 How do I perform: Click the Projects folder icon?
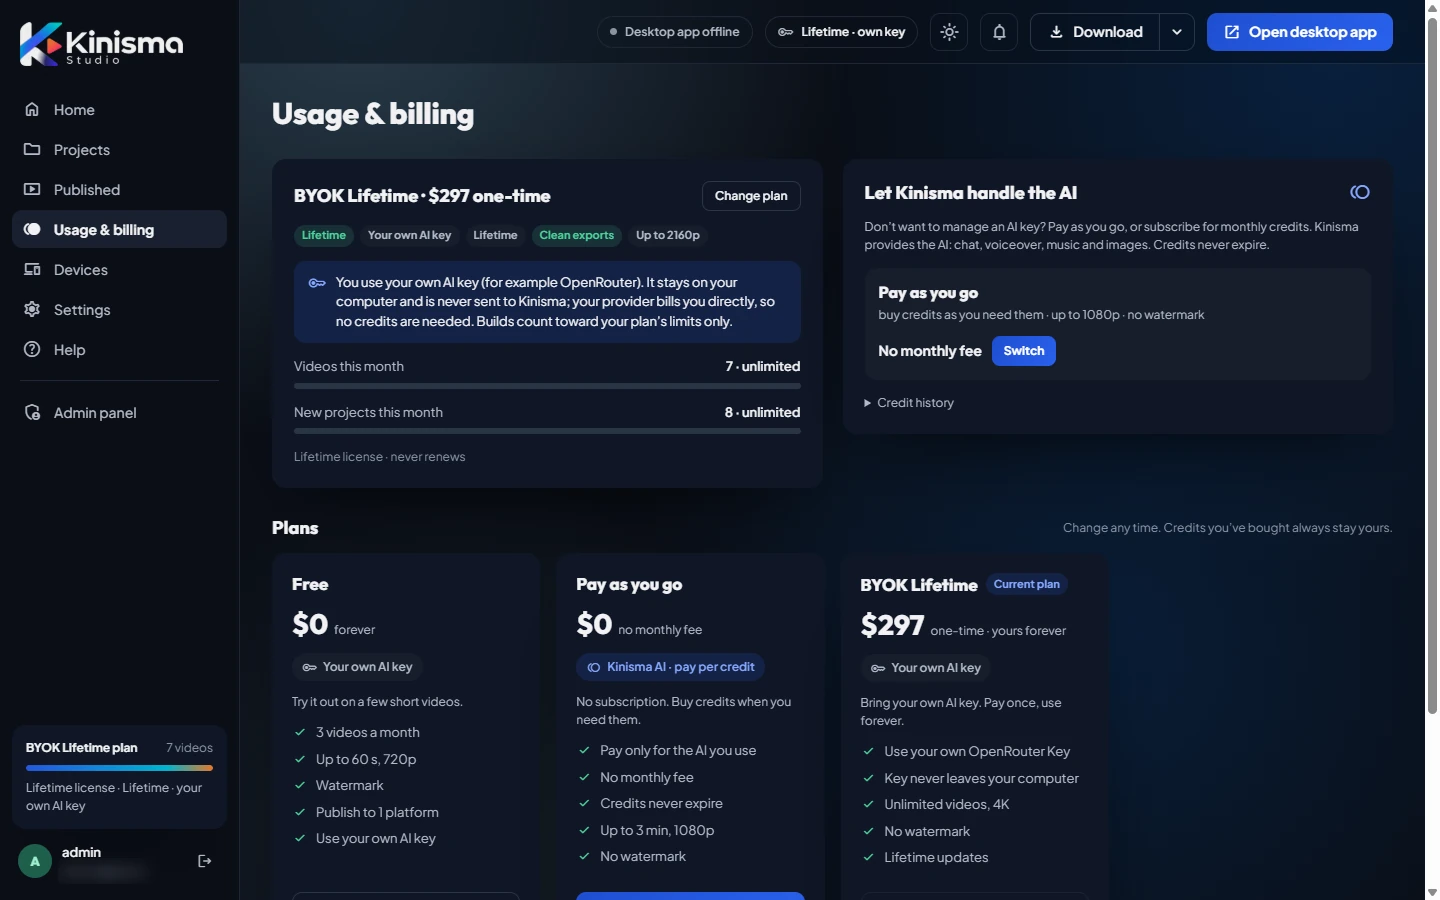click(x=32, y=150)
